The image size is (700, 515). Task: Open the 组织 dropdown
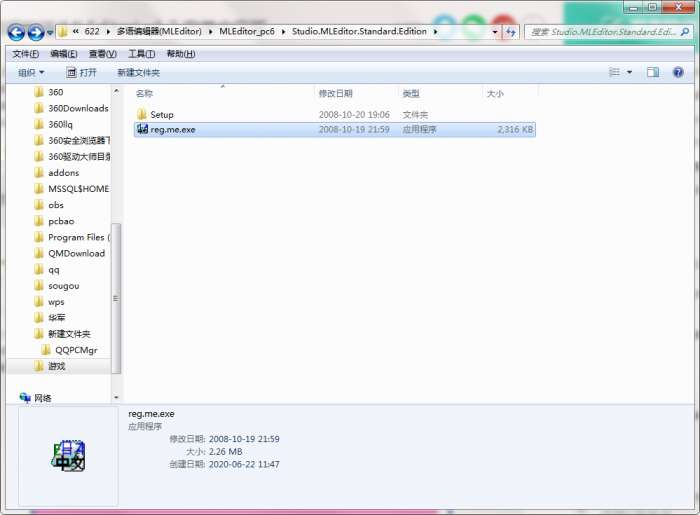coord(31,72)
